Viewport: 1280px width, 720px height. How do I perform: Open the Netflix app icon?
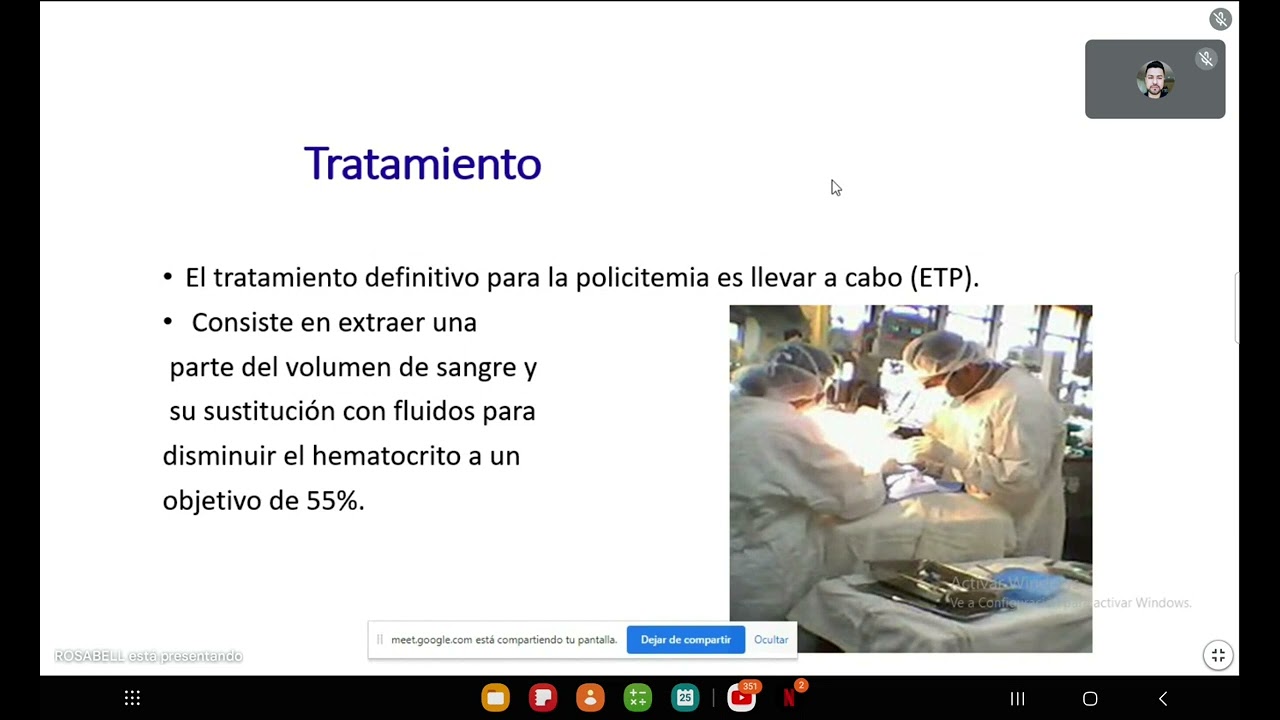(x=790, y=697)
